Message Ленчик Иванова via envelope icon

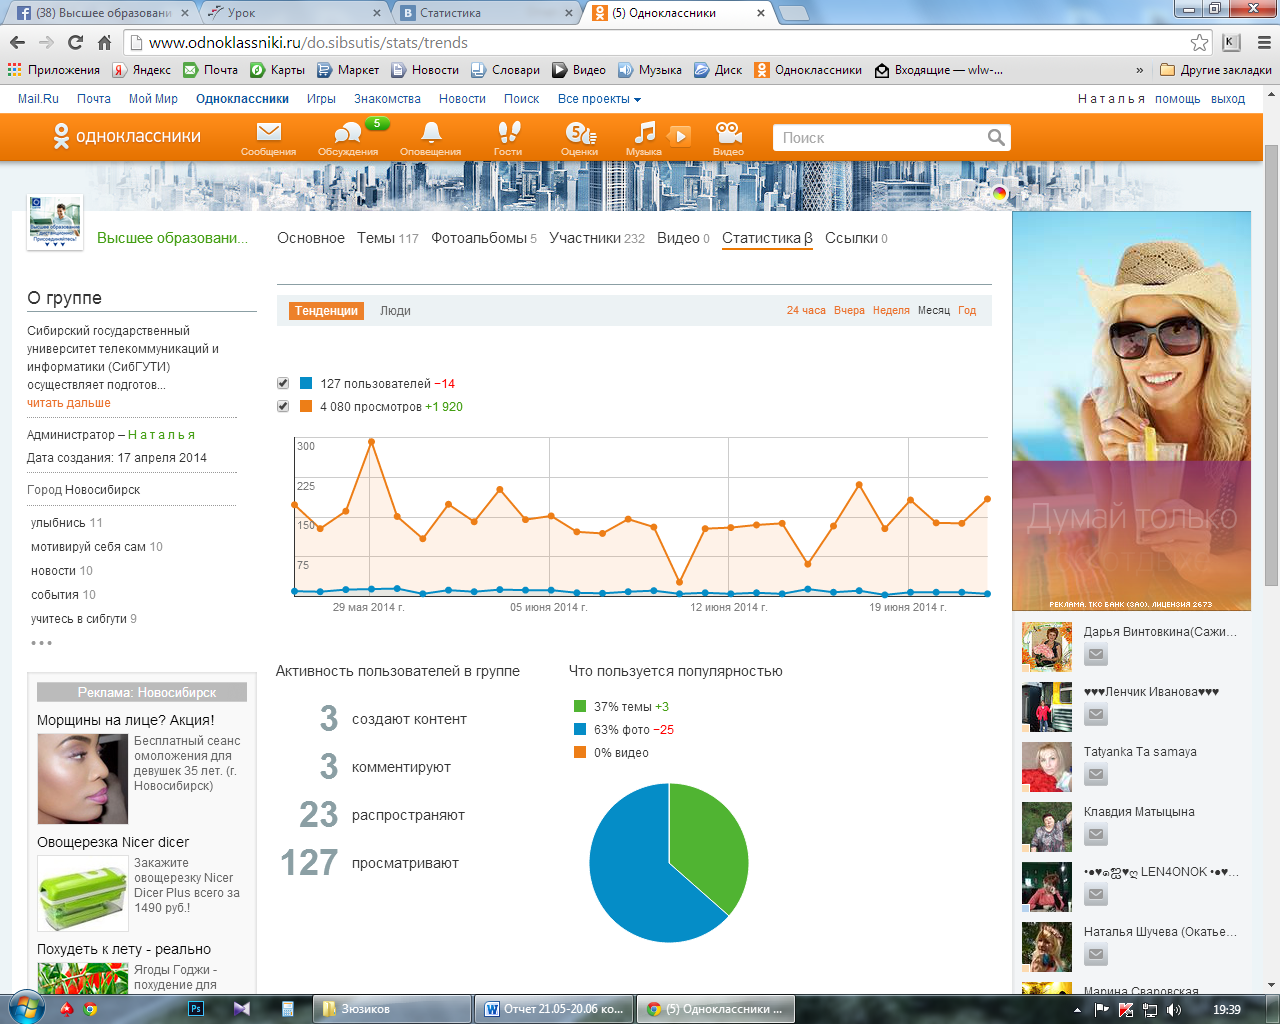coord(1096,715)
